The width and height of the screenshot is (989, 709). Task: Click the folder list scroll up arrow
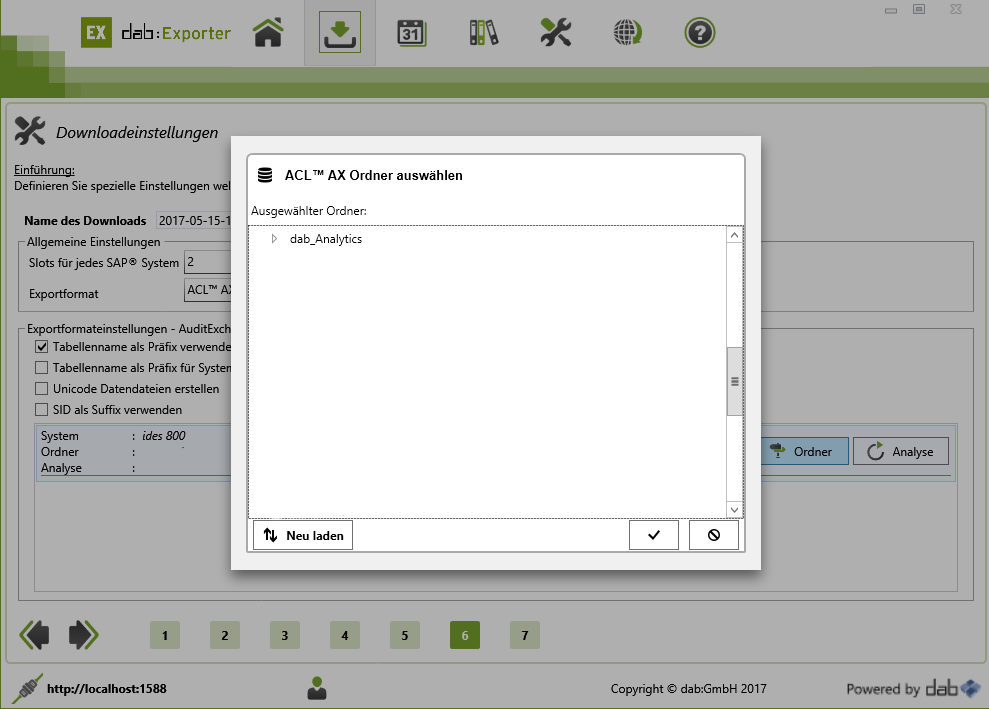(x=734, y=235)
